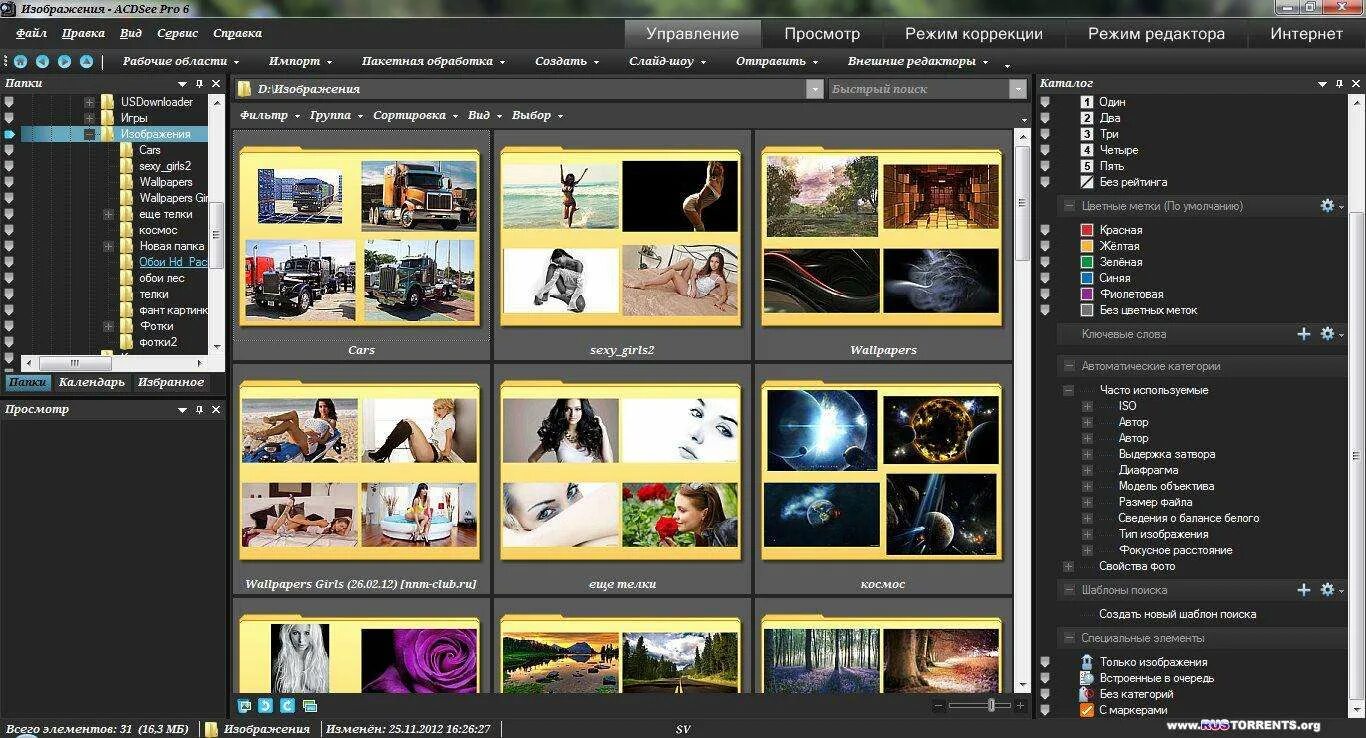The width and height of the screenshot is (1366, 738).
Task: Pin the Папки panel with pushpin icon
Action: click(200, 84)
